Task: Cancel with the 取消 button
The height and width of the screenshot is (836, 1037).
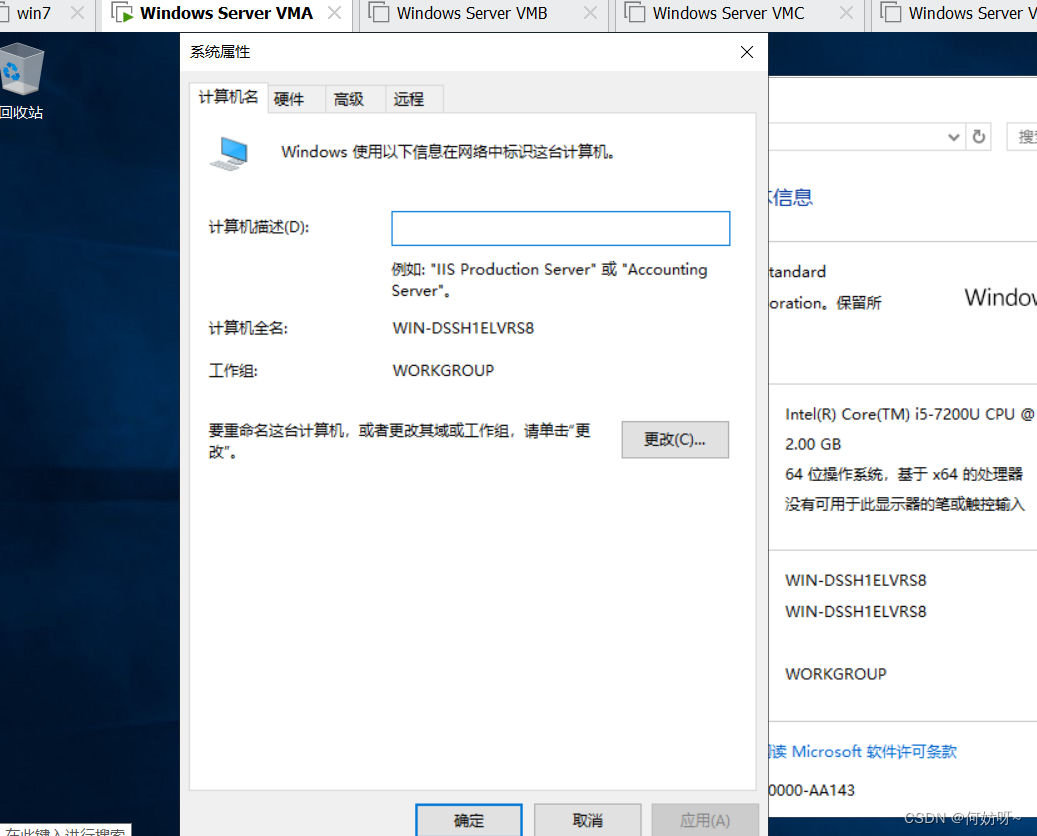Action: (587, 820)
